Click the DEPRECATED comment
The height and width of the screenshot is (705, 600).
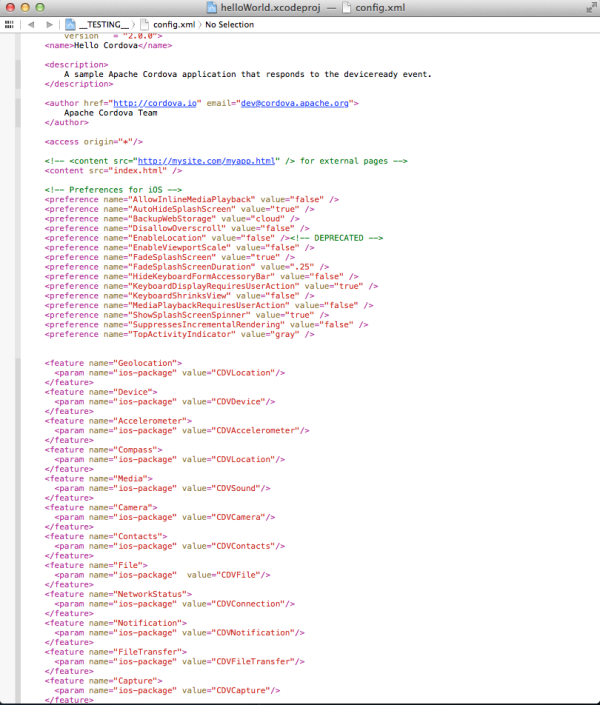tap(336, 238)
